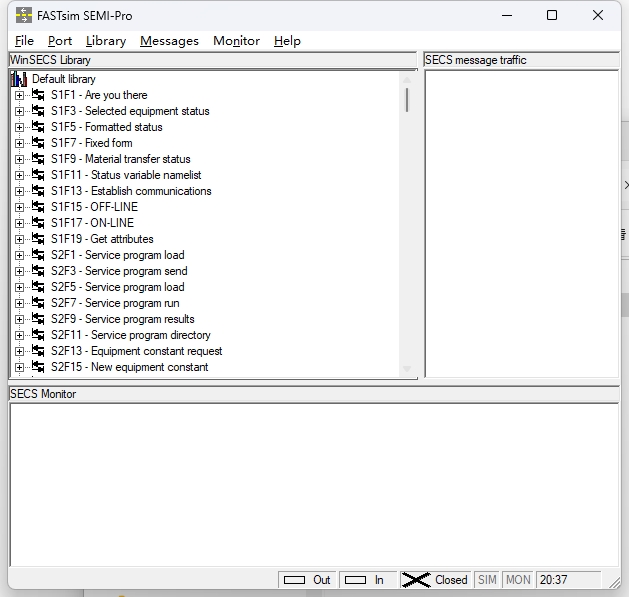The image size is (629, 597).
Task: Click the library tree scrollbar thumb
Action: point(407,100)
